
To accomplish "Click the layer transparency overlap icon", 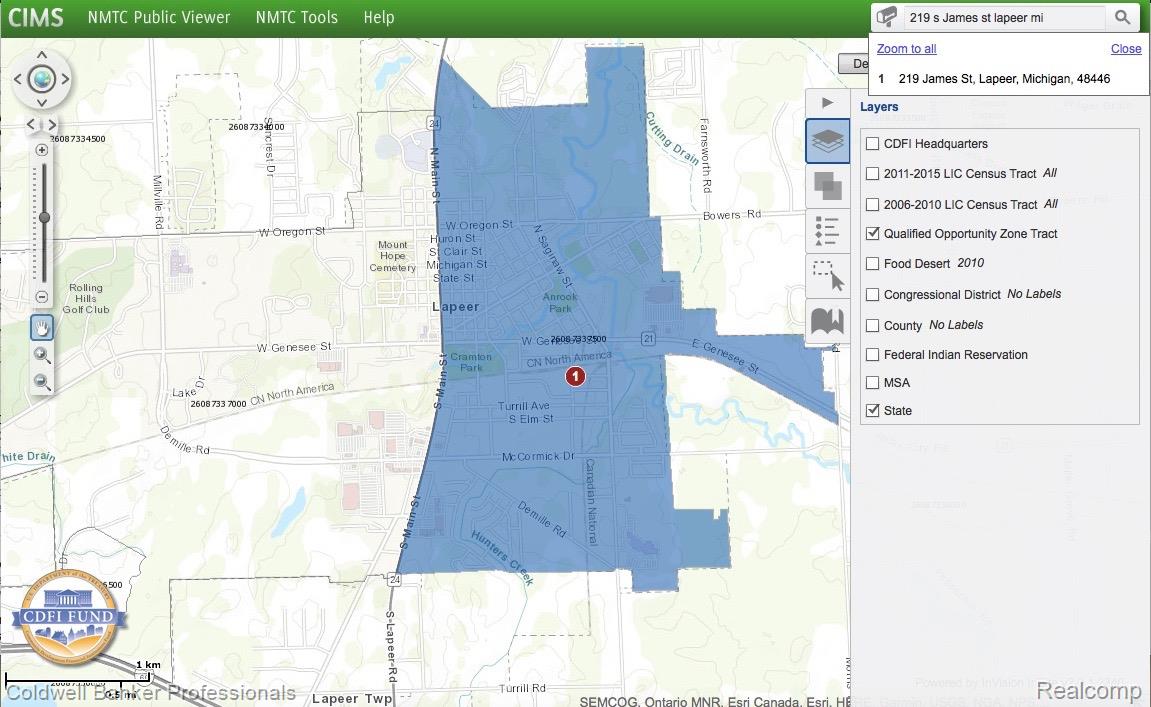I will tap(827, 186).
